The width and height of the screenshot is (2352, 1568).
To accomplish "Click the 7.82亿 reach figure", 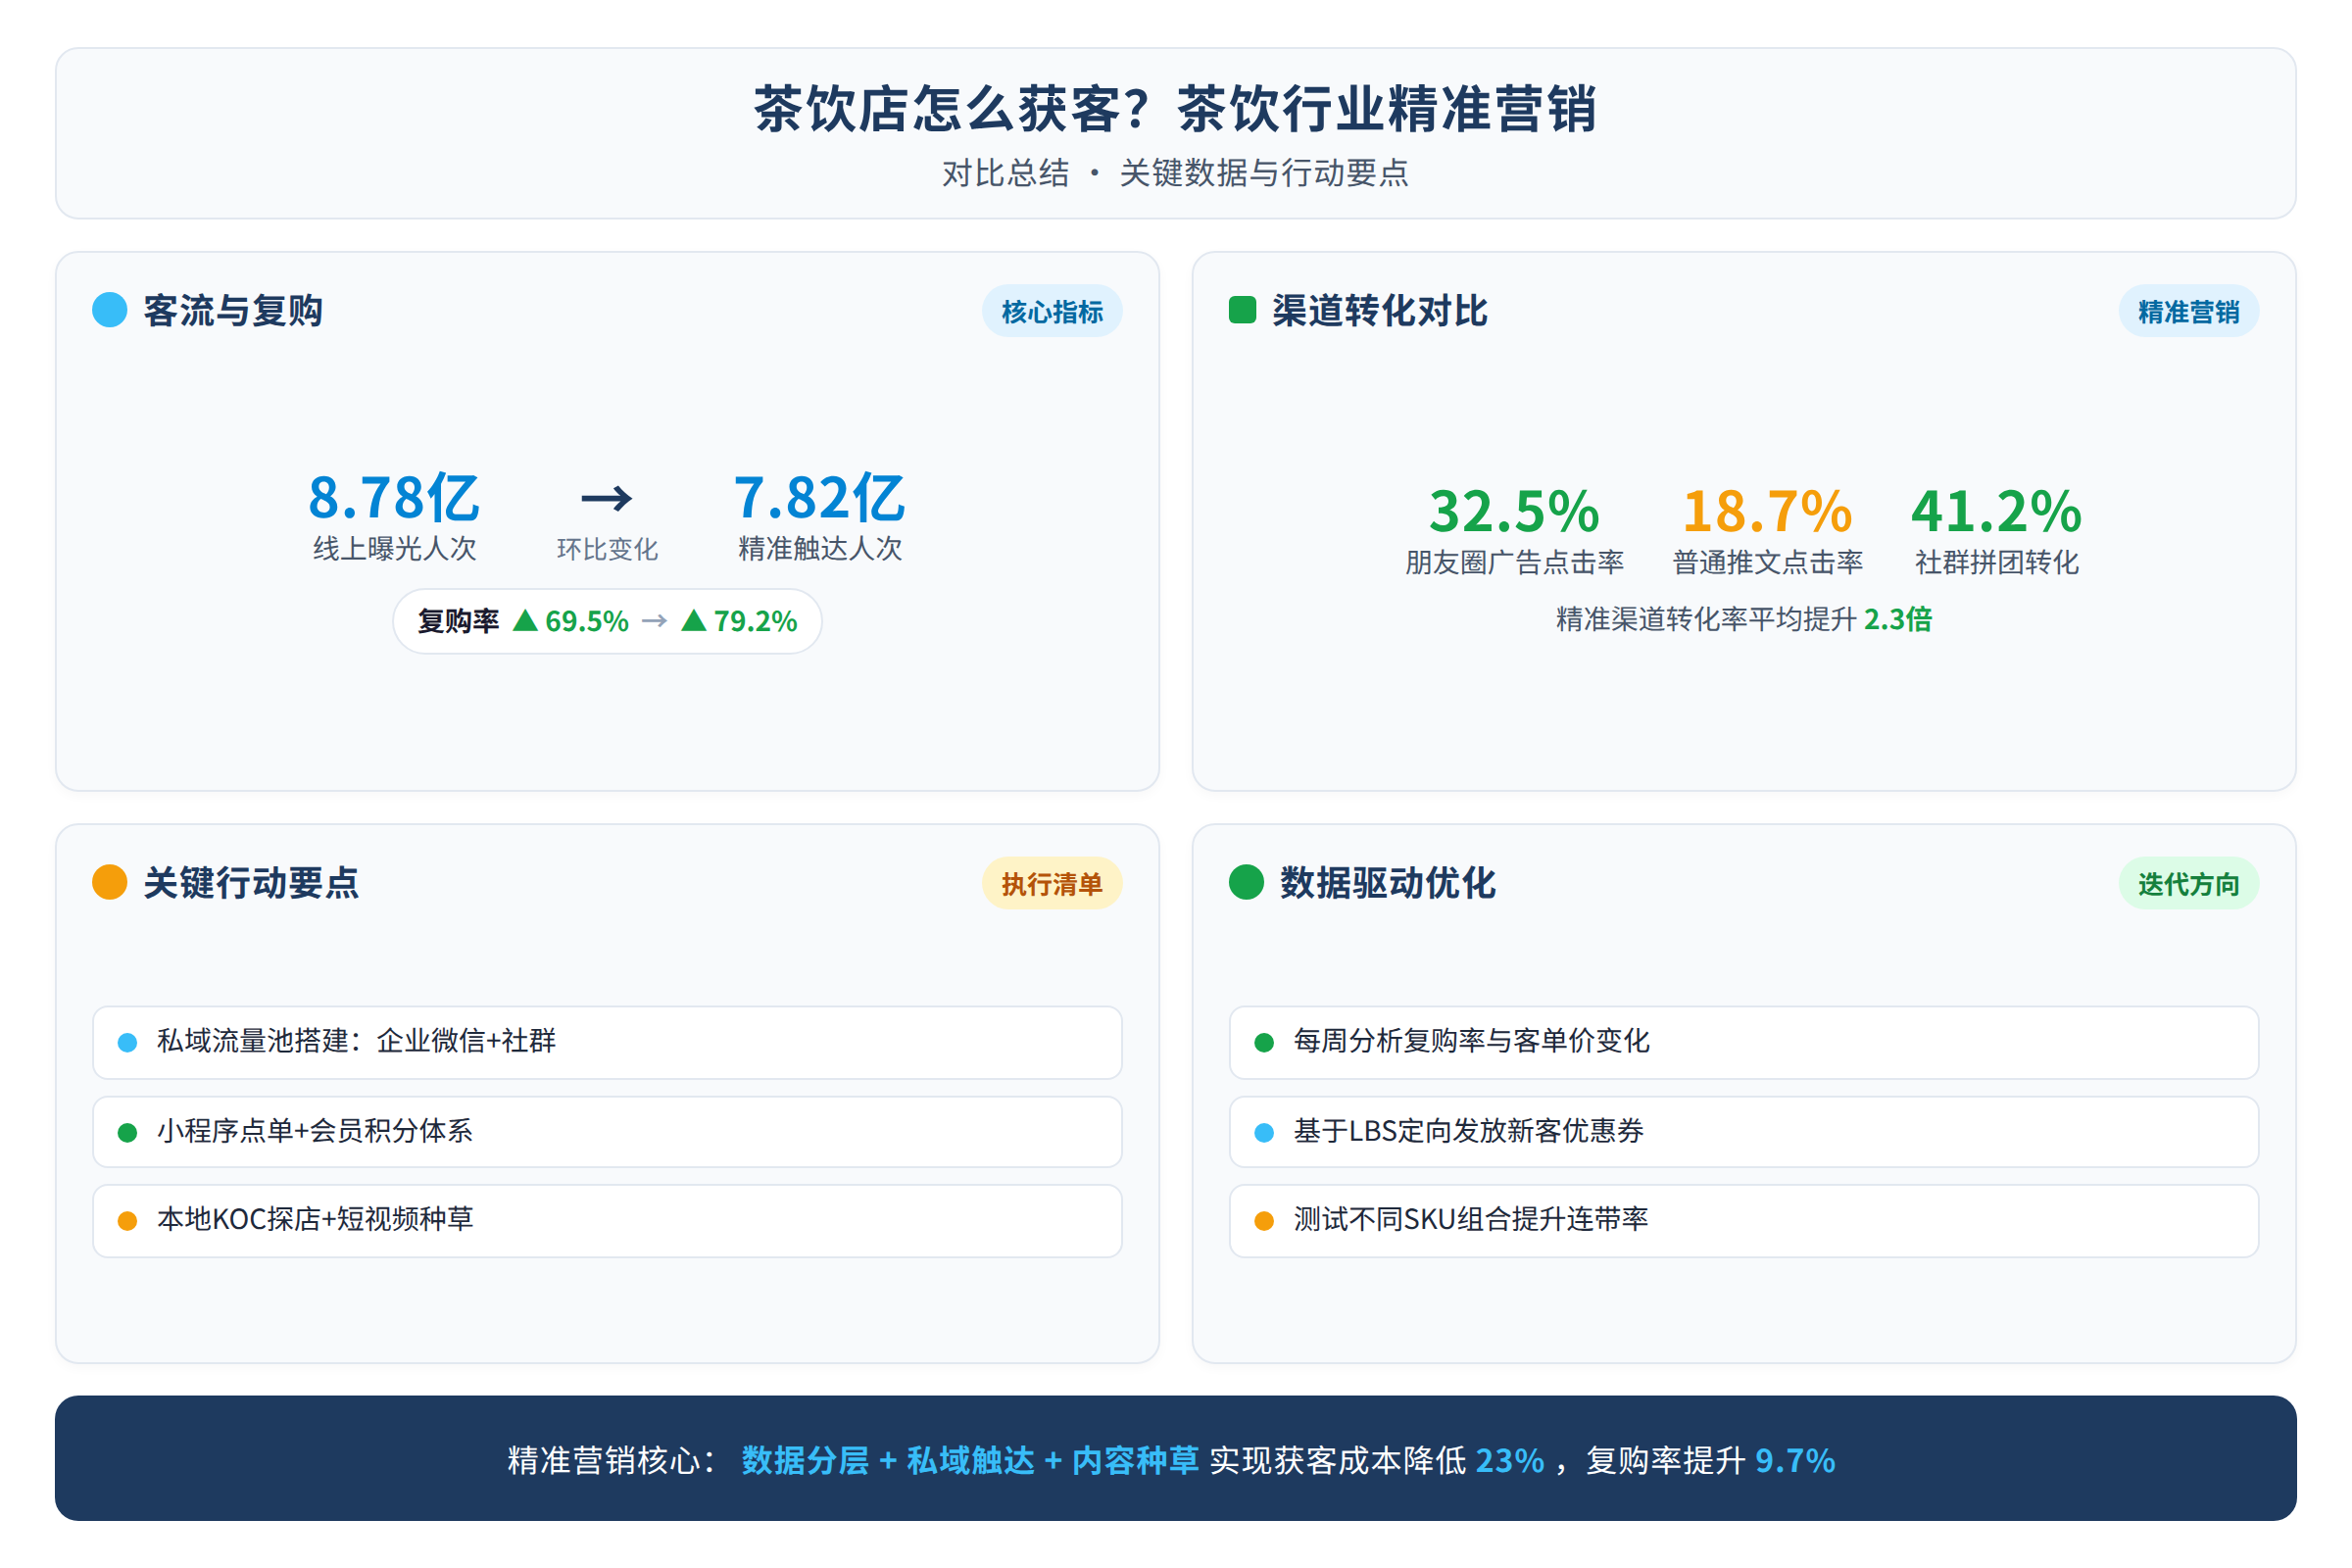I will pyautogui.click(x=820, y=498).
